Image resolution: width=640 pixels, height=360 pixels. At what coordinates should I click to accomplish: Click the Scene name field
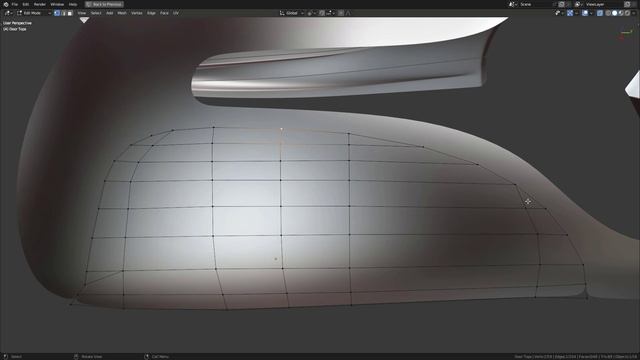pos(537,4)
